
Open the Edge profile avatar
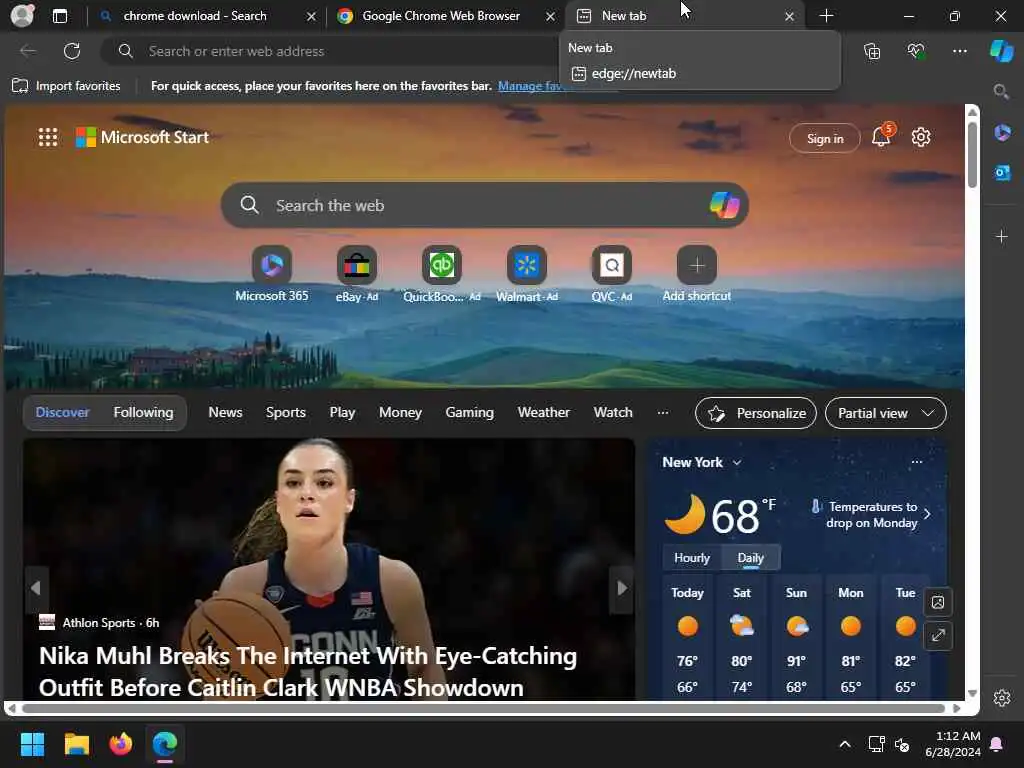point(22,16)
